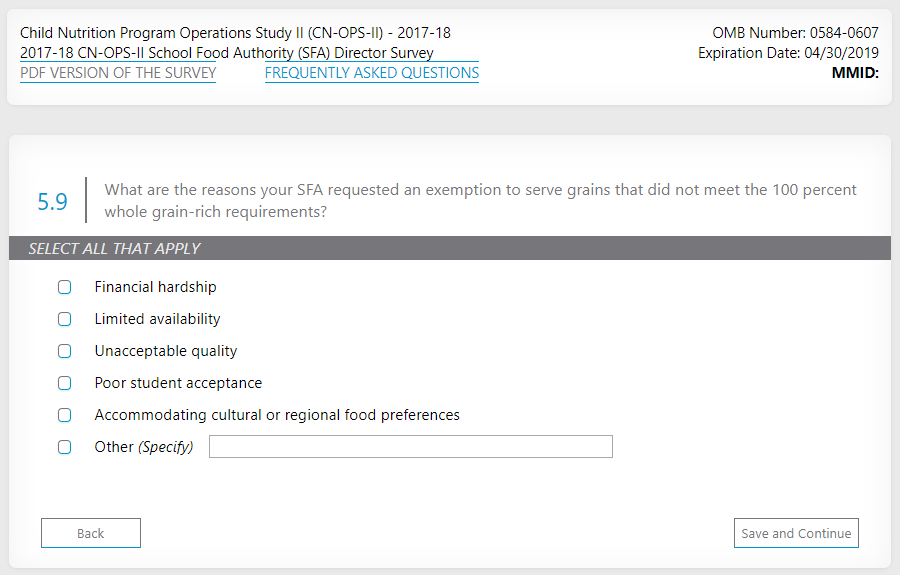Click the Unacceptable quality option label
Screen dimensions: 900x575
tap(166, 351)
